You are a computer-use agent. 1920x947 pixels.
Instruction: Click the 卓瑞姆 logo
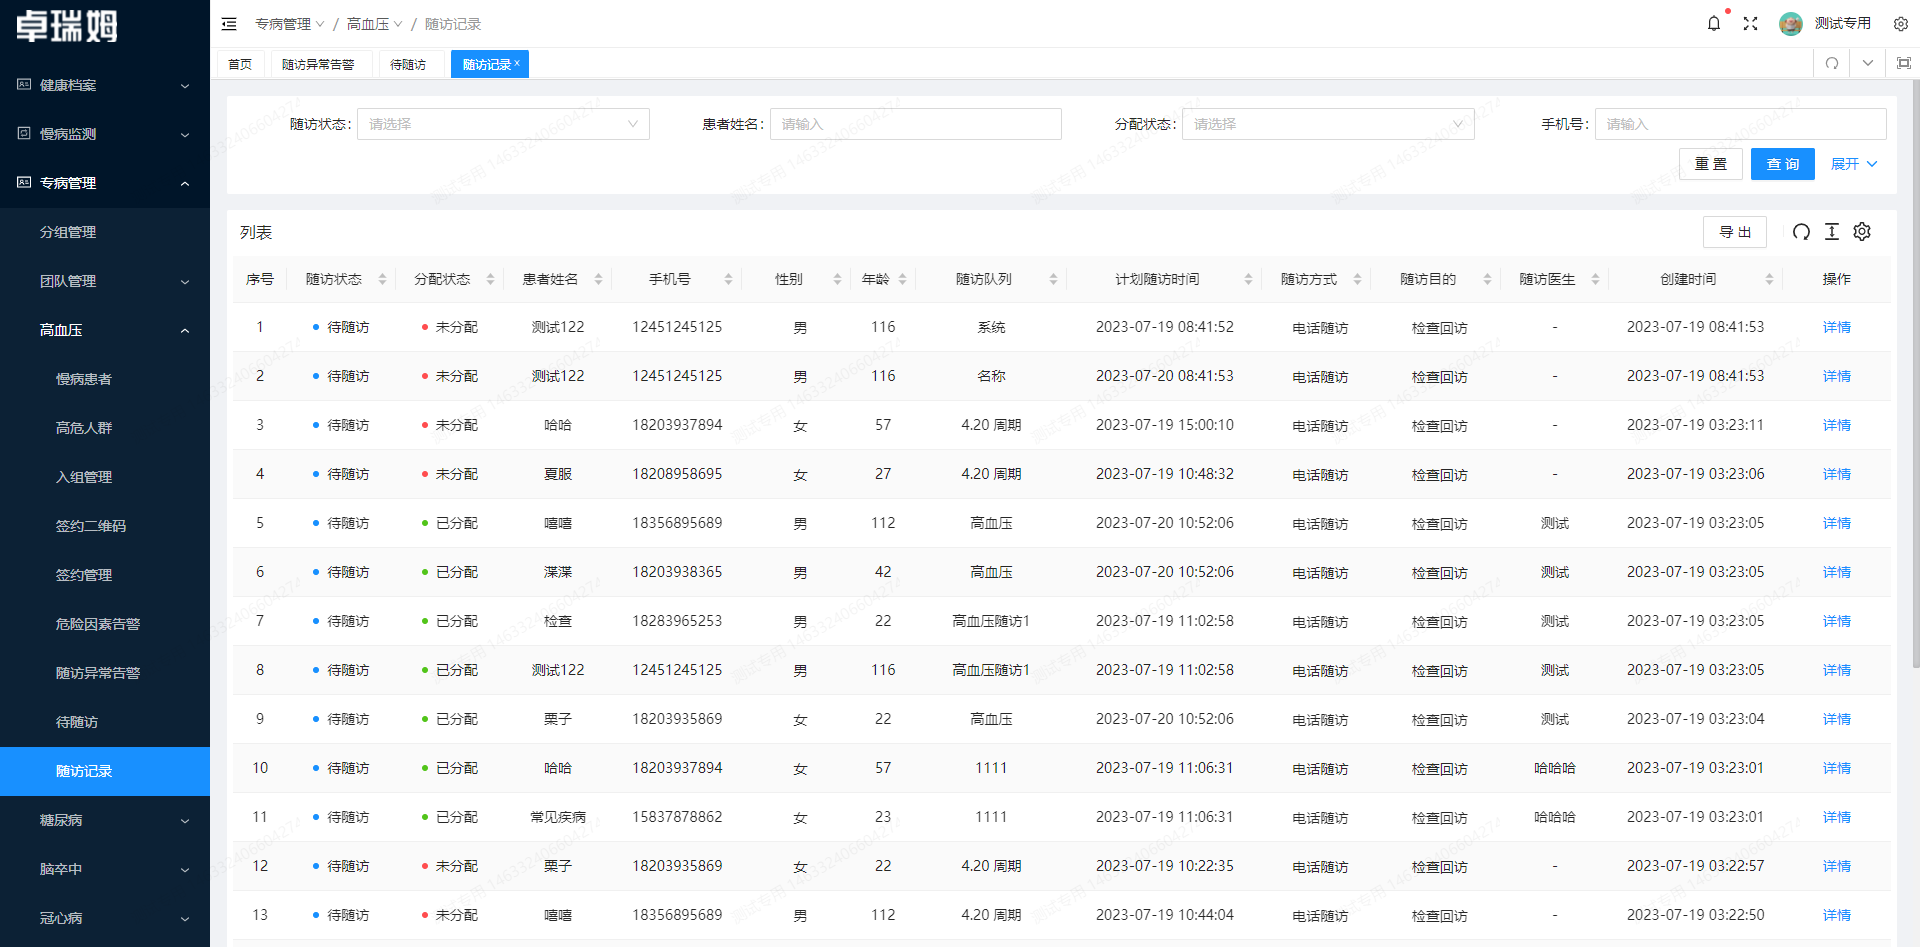pyautogui.click(x=66, y=26)
